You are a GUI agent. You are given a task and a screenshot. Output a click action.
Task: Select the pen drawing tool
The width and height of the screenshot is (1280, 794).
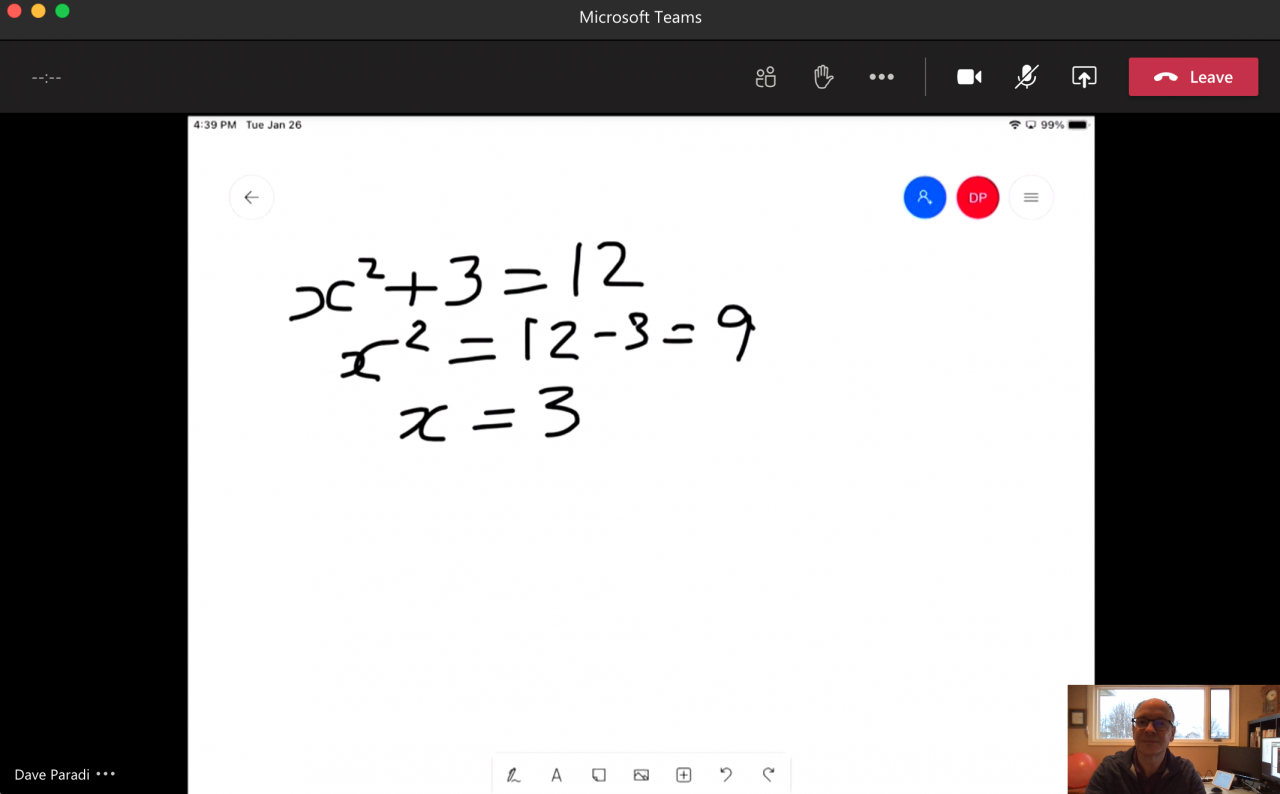tap(513, 774)
